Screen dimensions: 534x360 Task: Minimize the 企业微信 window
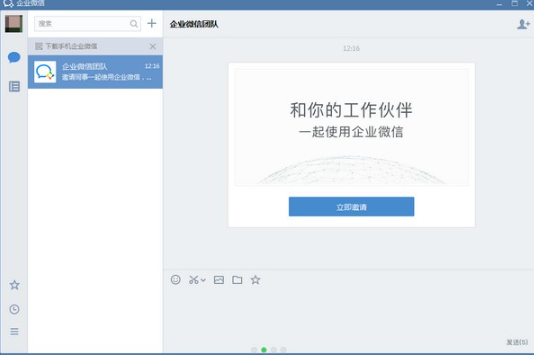499,4
